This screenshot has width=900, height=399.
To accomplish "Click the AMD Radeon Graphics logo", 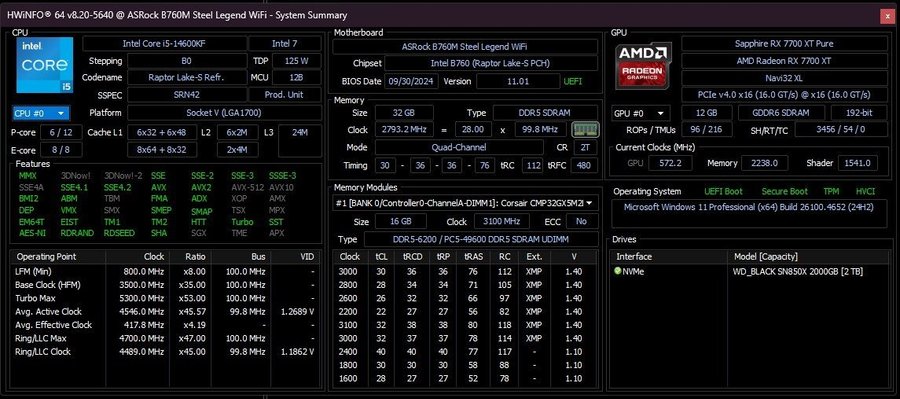I will click(x=643, y=65).
